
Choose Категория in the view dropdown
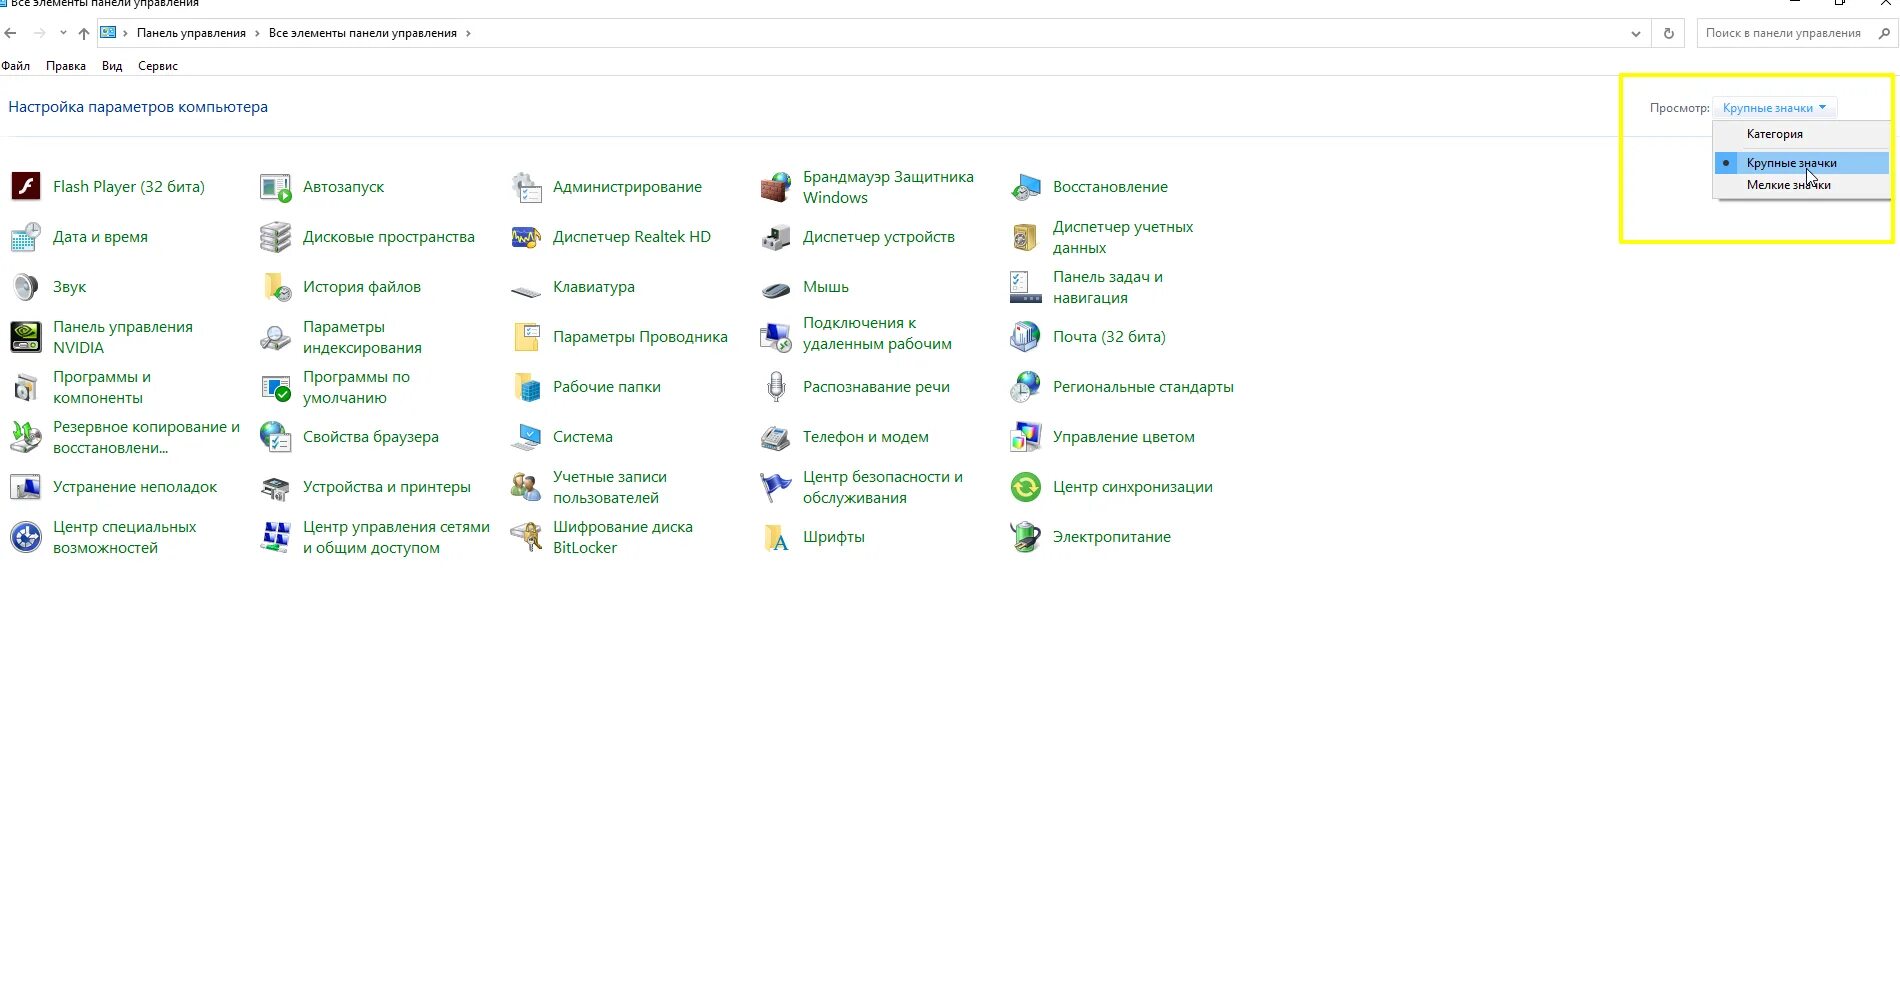[1801, 134]
